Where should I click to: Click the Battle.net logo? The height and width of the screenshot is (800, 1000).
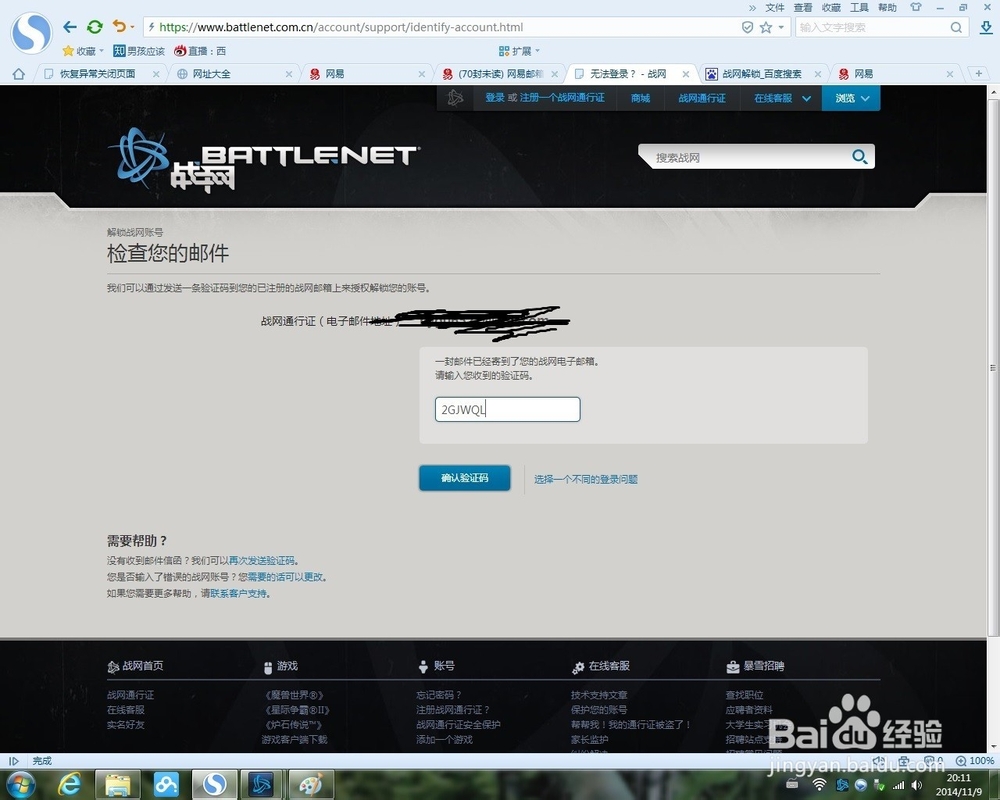[266, 160]
